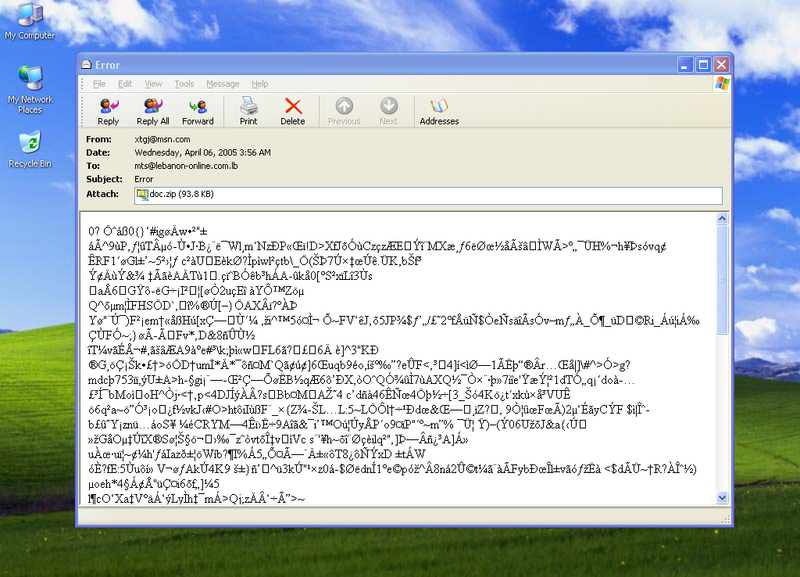Open My Network Places desktop icon
The image size is (800, 577).
tap(30, 90)
